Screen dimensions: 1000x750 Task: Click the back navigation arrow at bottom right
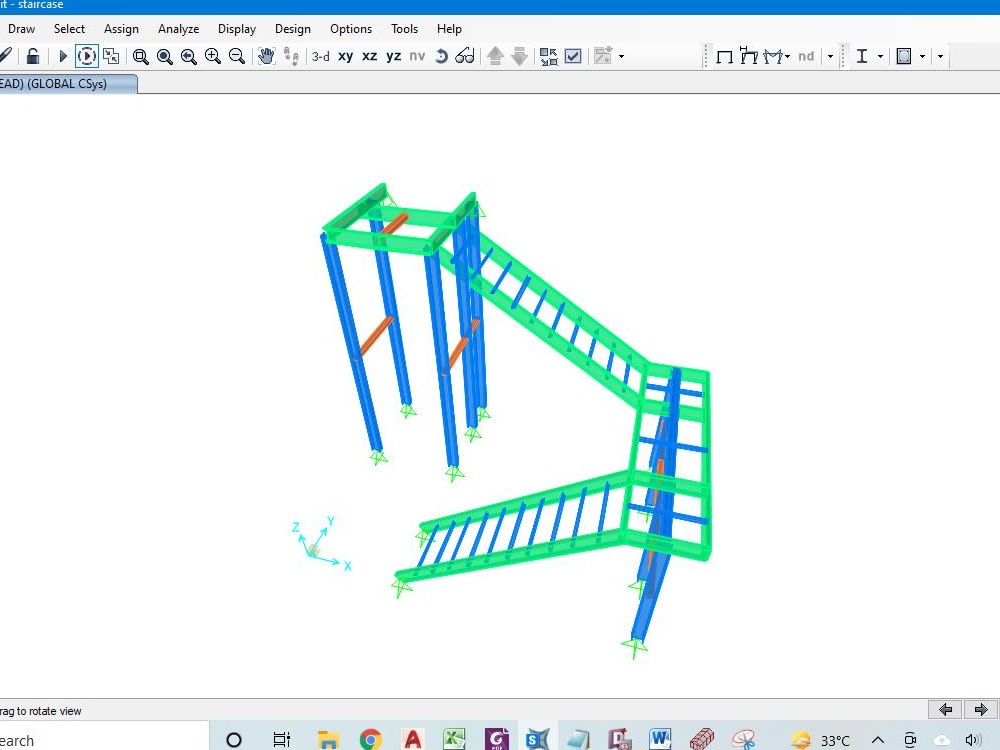[x=944, y=709]
